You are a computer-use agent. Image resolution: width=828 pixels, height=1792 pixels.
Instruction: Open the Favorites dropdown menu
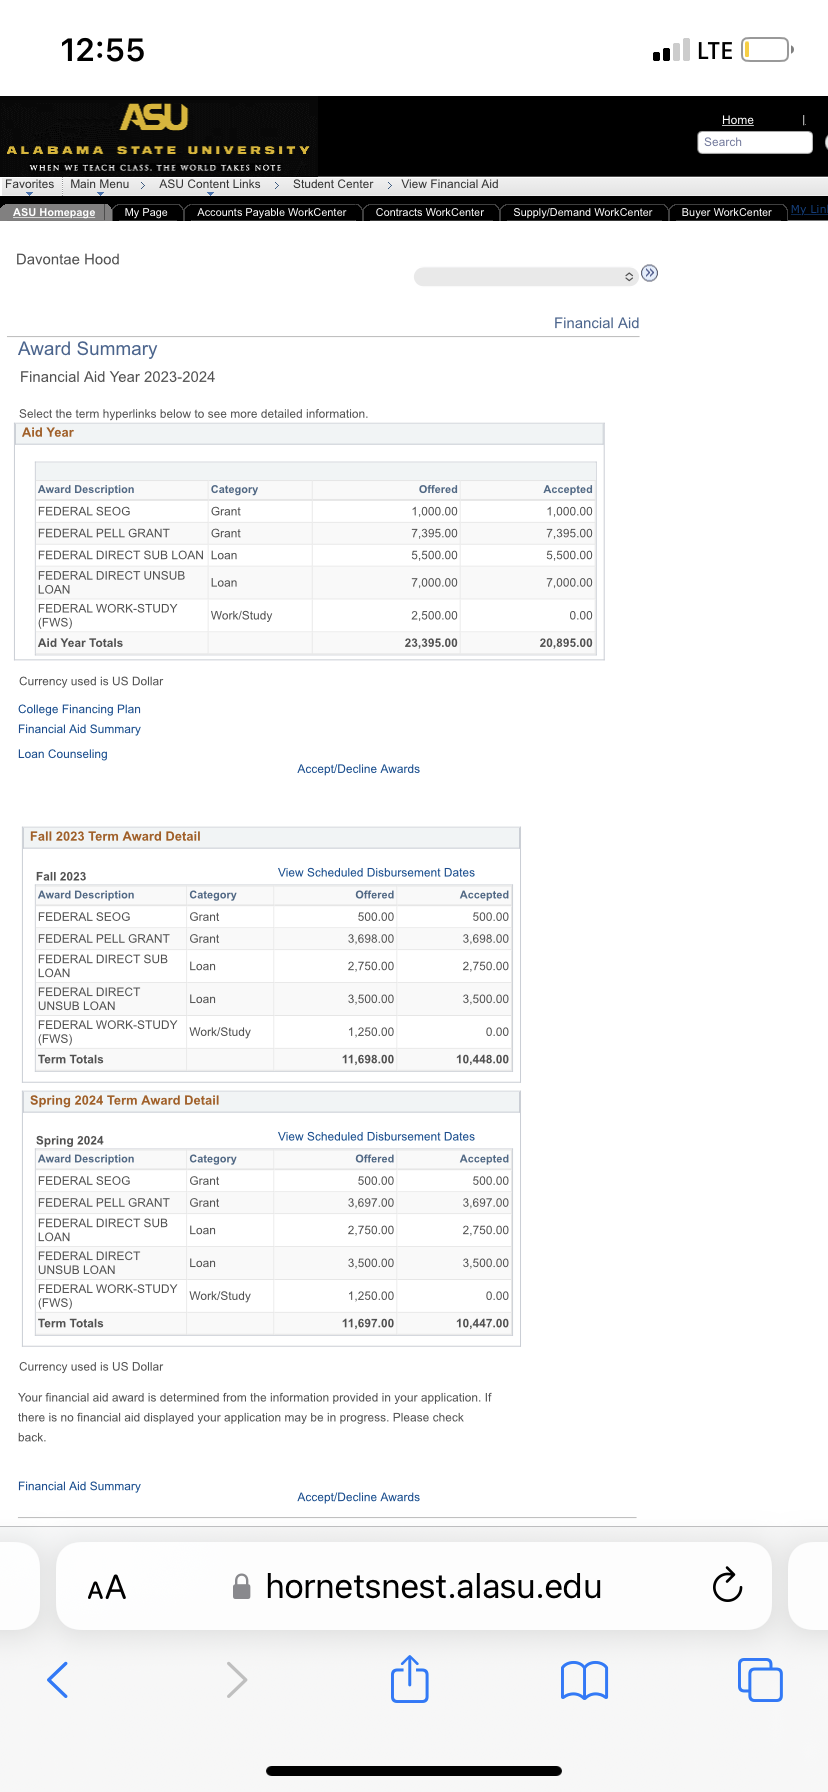[30, 184]
